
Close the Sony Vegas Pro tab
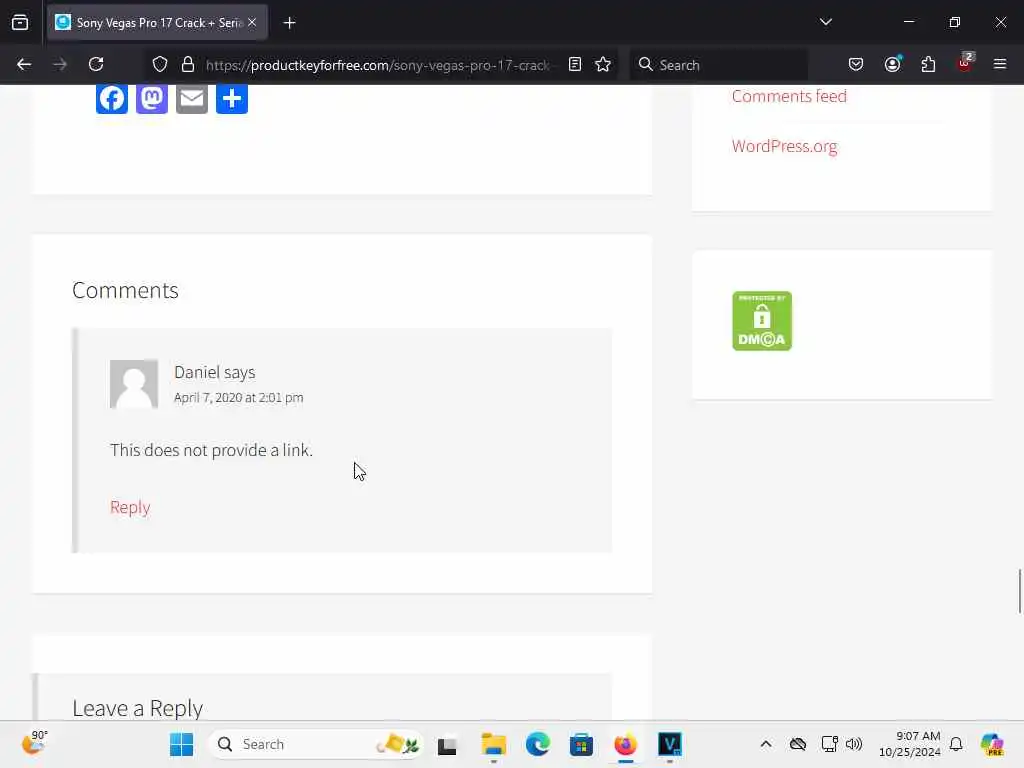pyautogui.click(x=252, y=22)
